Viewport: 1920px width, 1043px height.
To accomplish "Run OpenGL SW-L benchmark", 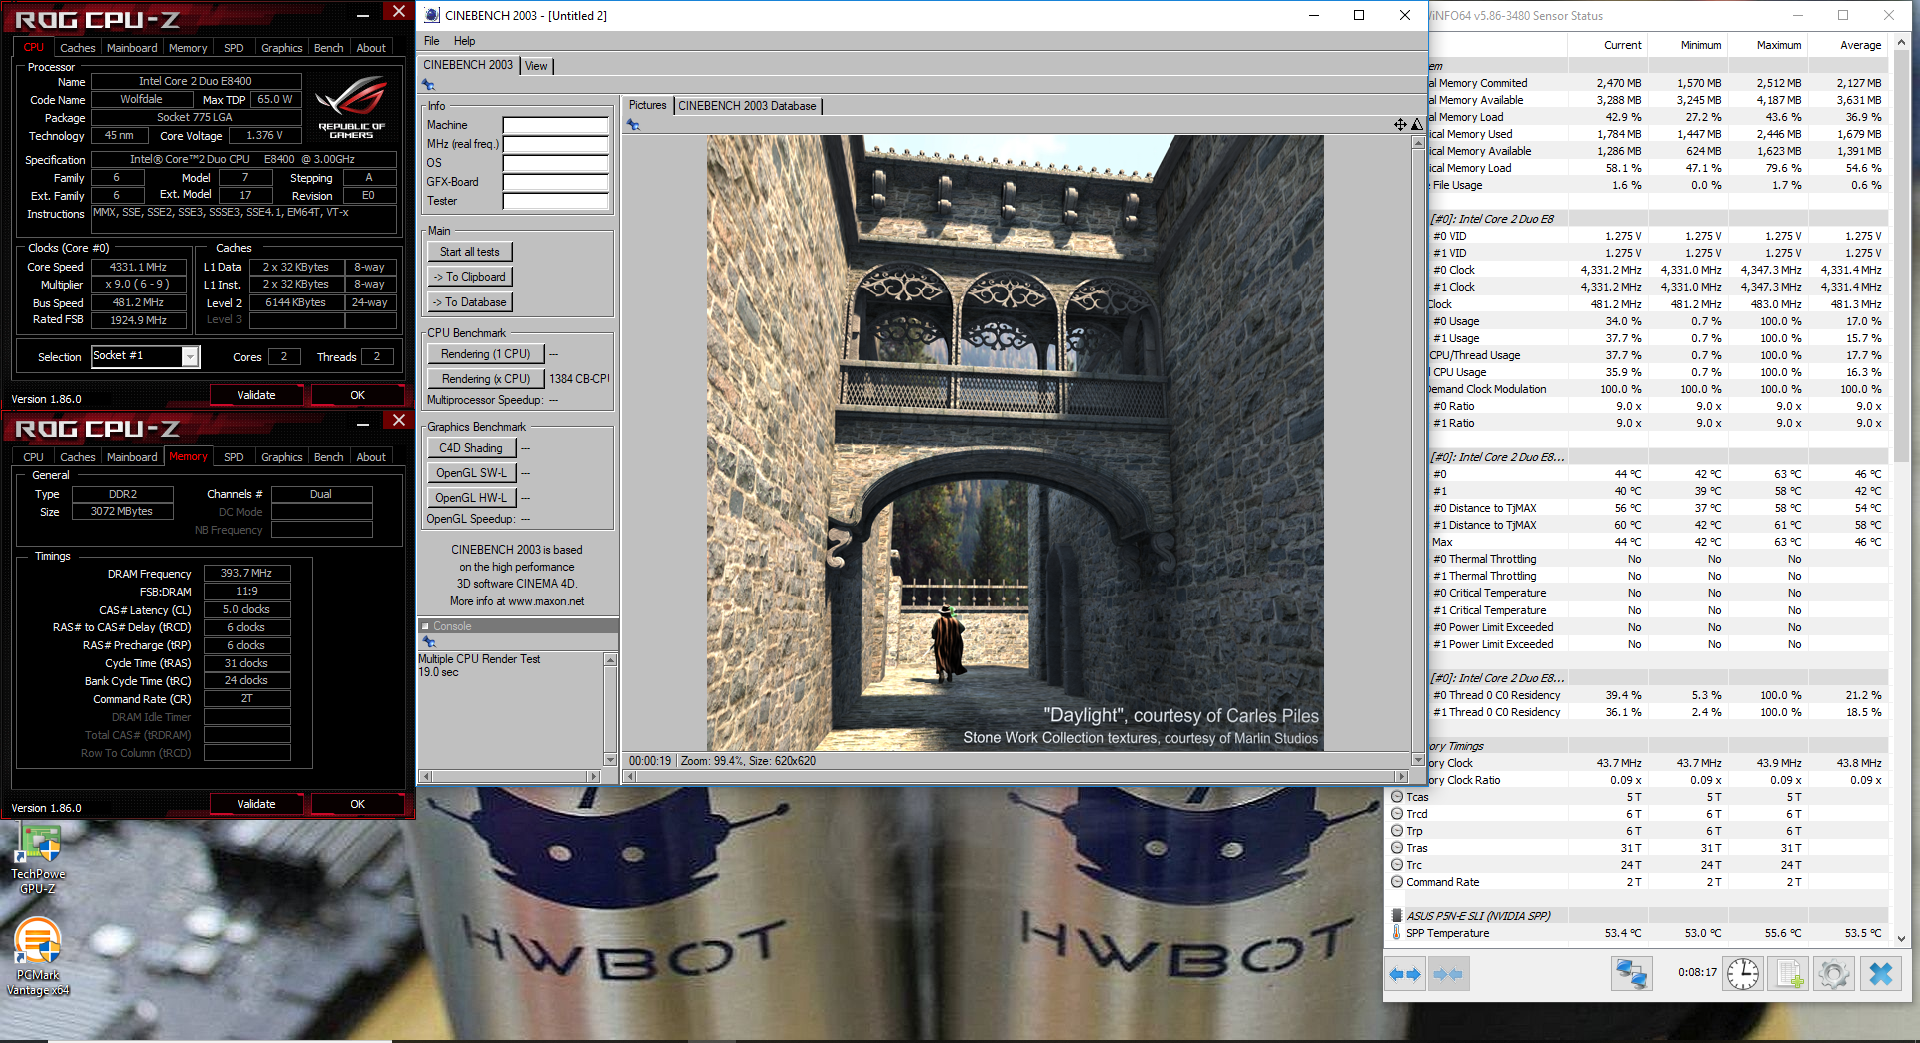I will click(471, 473).
